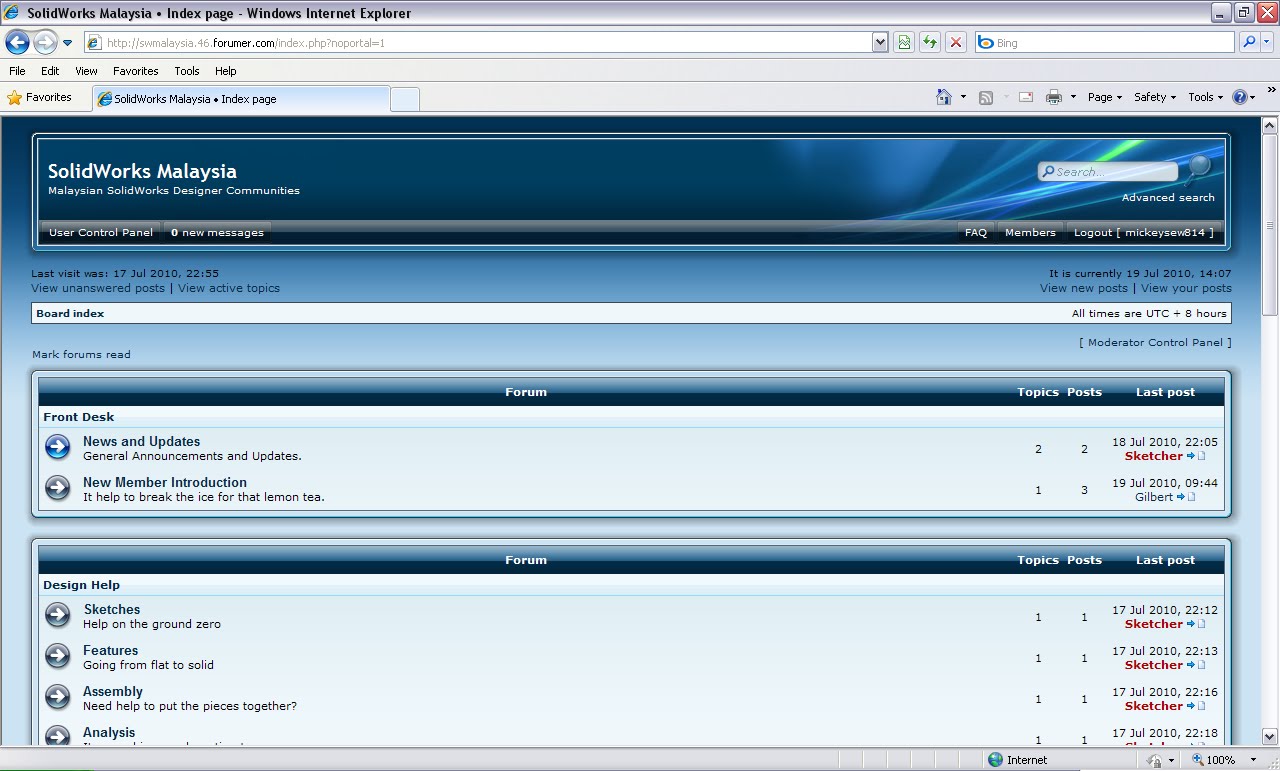
Task: Open the Tools menu in menu bar
Action: pos(186,71)
